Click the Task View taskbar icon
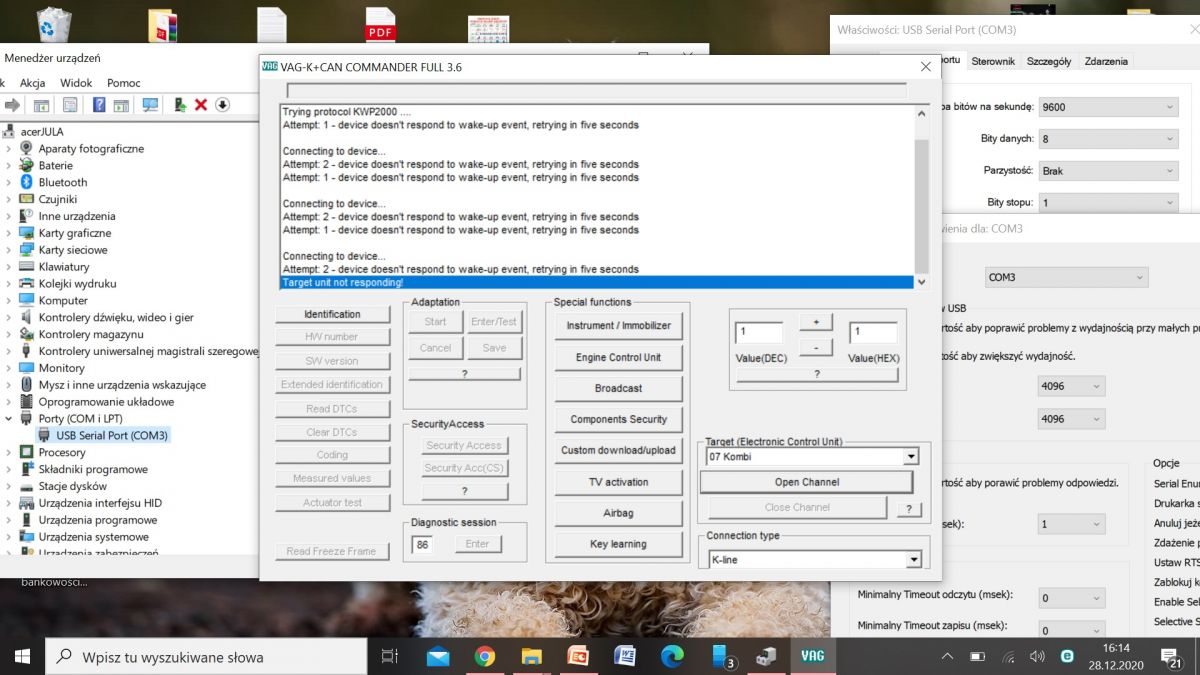The image size is (1200, 675). (390, 656)
